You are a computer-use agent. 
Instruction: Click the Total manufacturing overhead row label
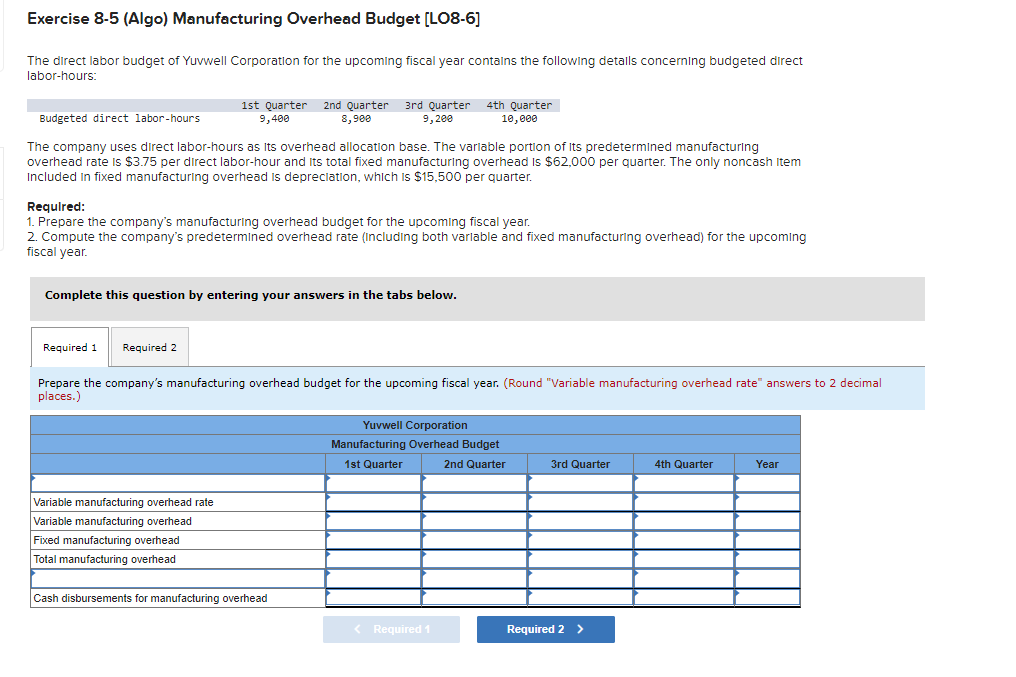104,559
